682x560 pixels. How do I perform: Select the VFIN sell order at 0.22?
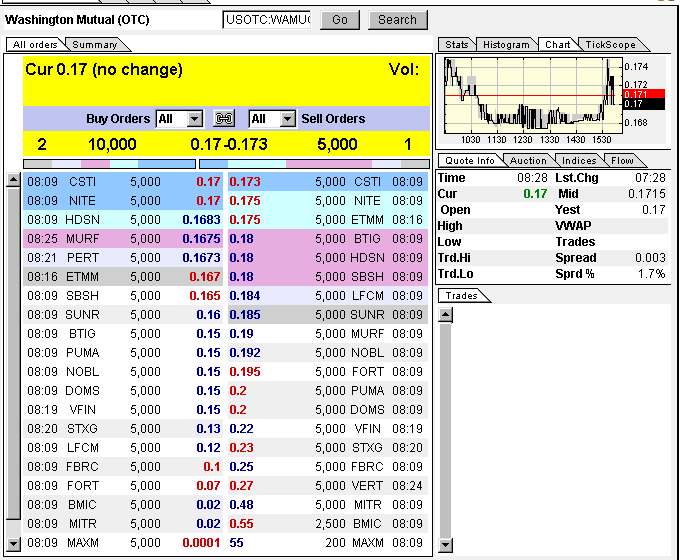click(328, 429)
